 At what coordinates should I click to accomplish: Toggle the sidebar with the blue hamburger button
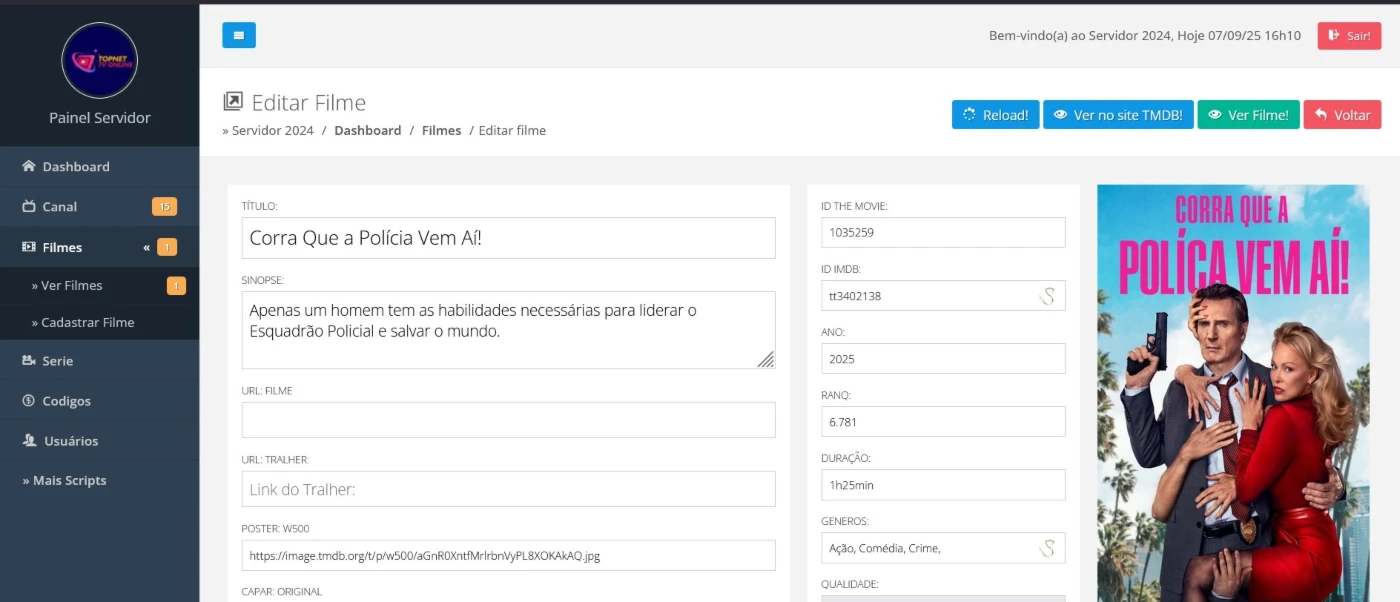[x=239, y=35]
